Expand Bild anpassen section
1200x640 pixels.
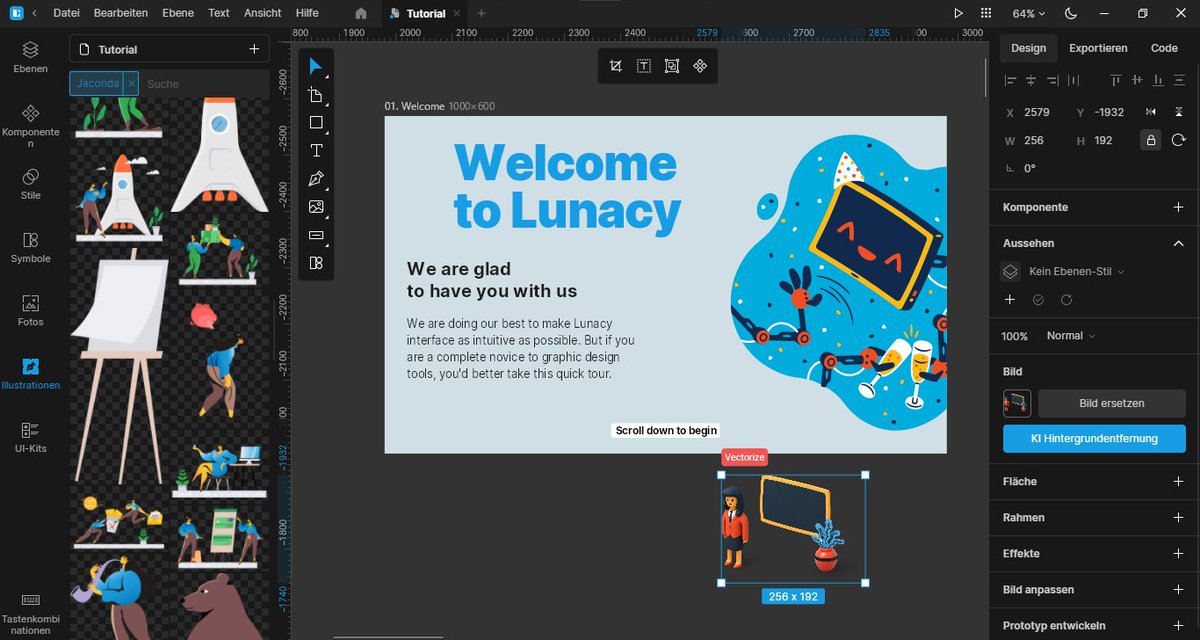point(1178,589)
